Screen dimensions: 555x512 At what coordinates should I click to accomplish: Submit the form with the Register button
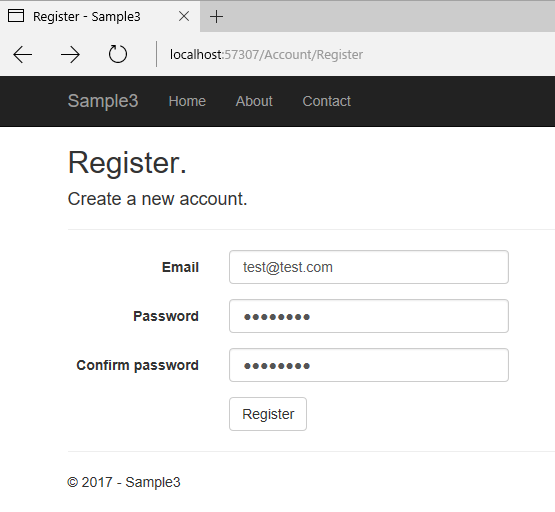(268, 414)
